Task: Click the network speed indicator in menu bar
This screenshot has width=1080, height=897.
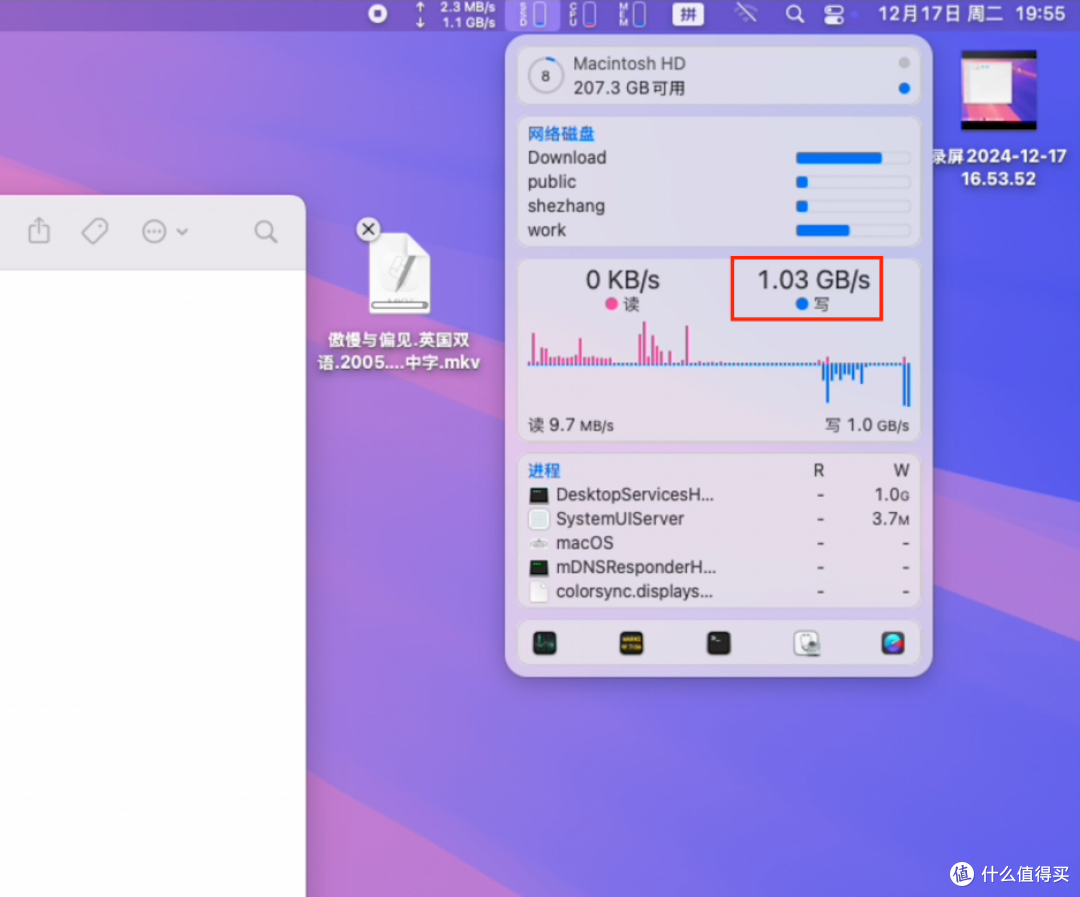Action: [x=456, y=14]
